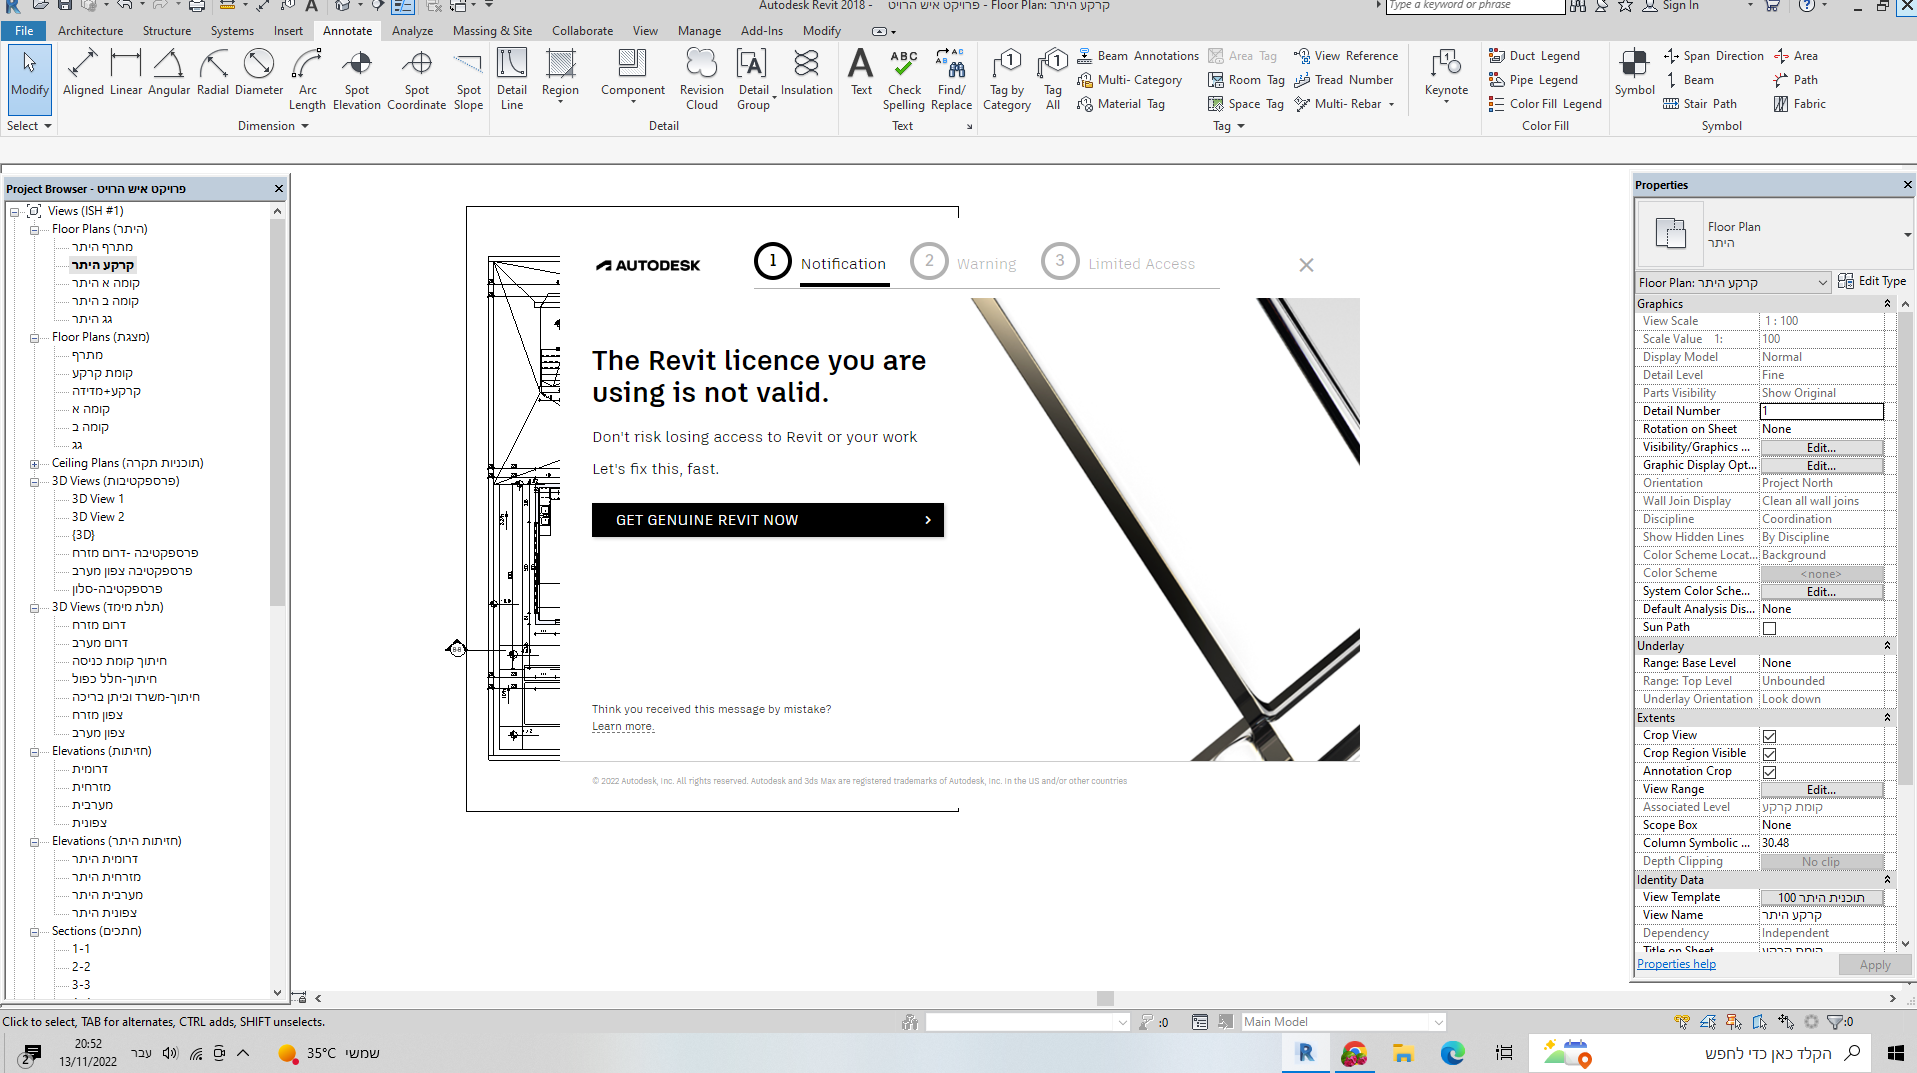Click GET GENUINE REVIT NOW button
Image resolution: width=1917 pixels, height=1073 pixels.
tap(767, 520)
